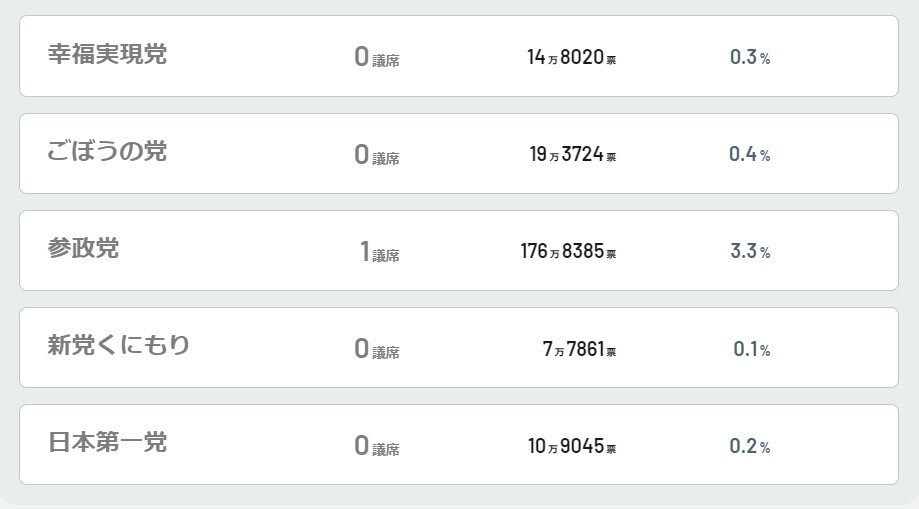This screenshot has width=919, height=509.
Task: Click the 0.4% vote share
Action: (750, 154)
